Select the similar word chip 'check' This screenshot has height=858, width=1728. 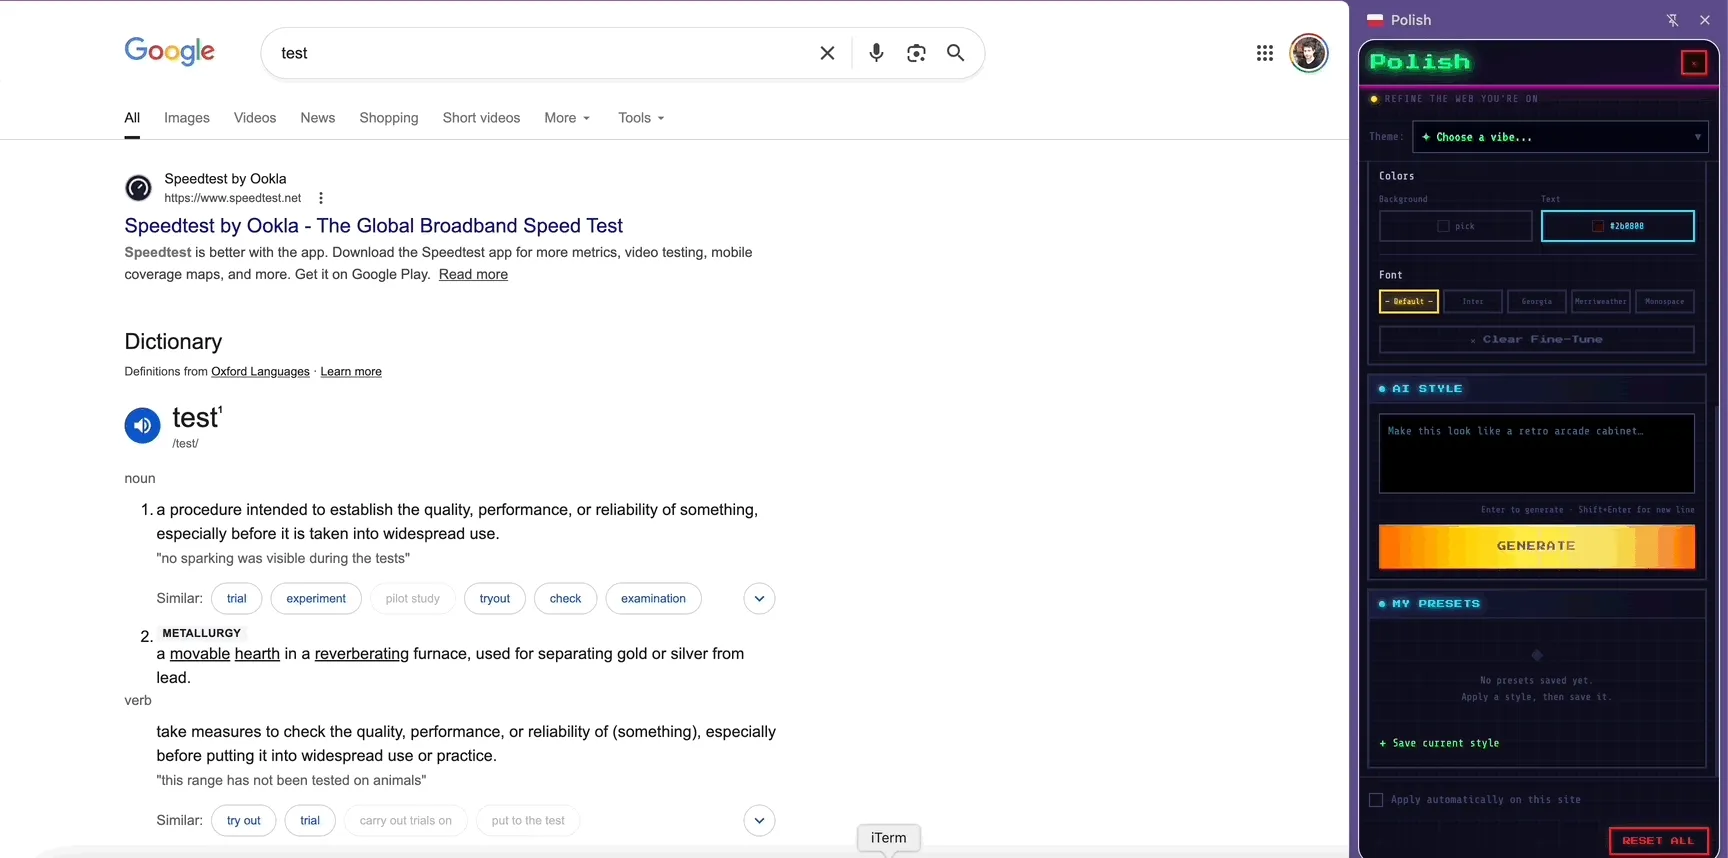[x=565, y=599]
